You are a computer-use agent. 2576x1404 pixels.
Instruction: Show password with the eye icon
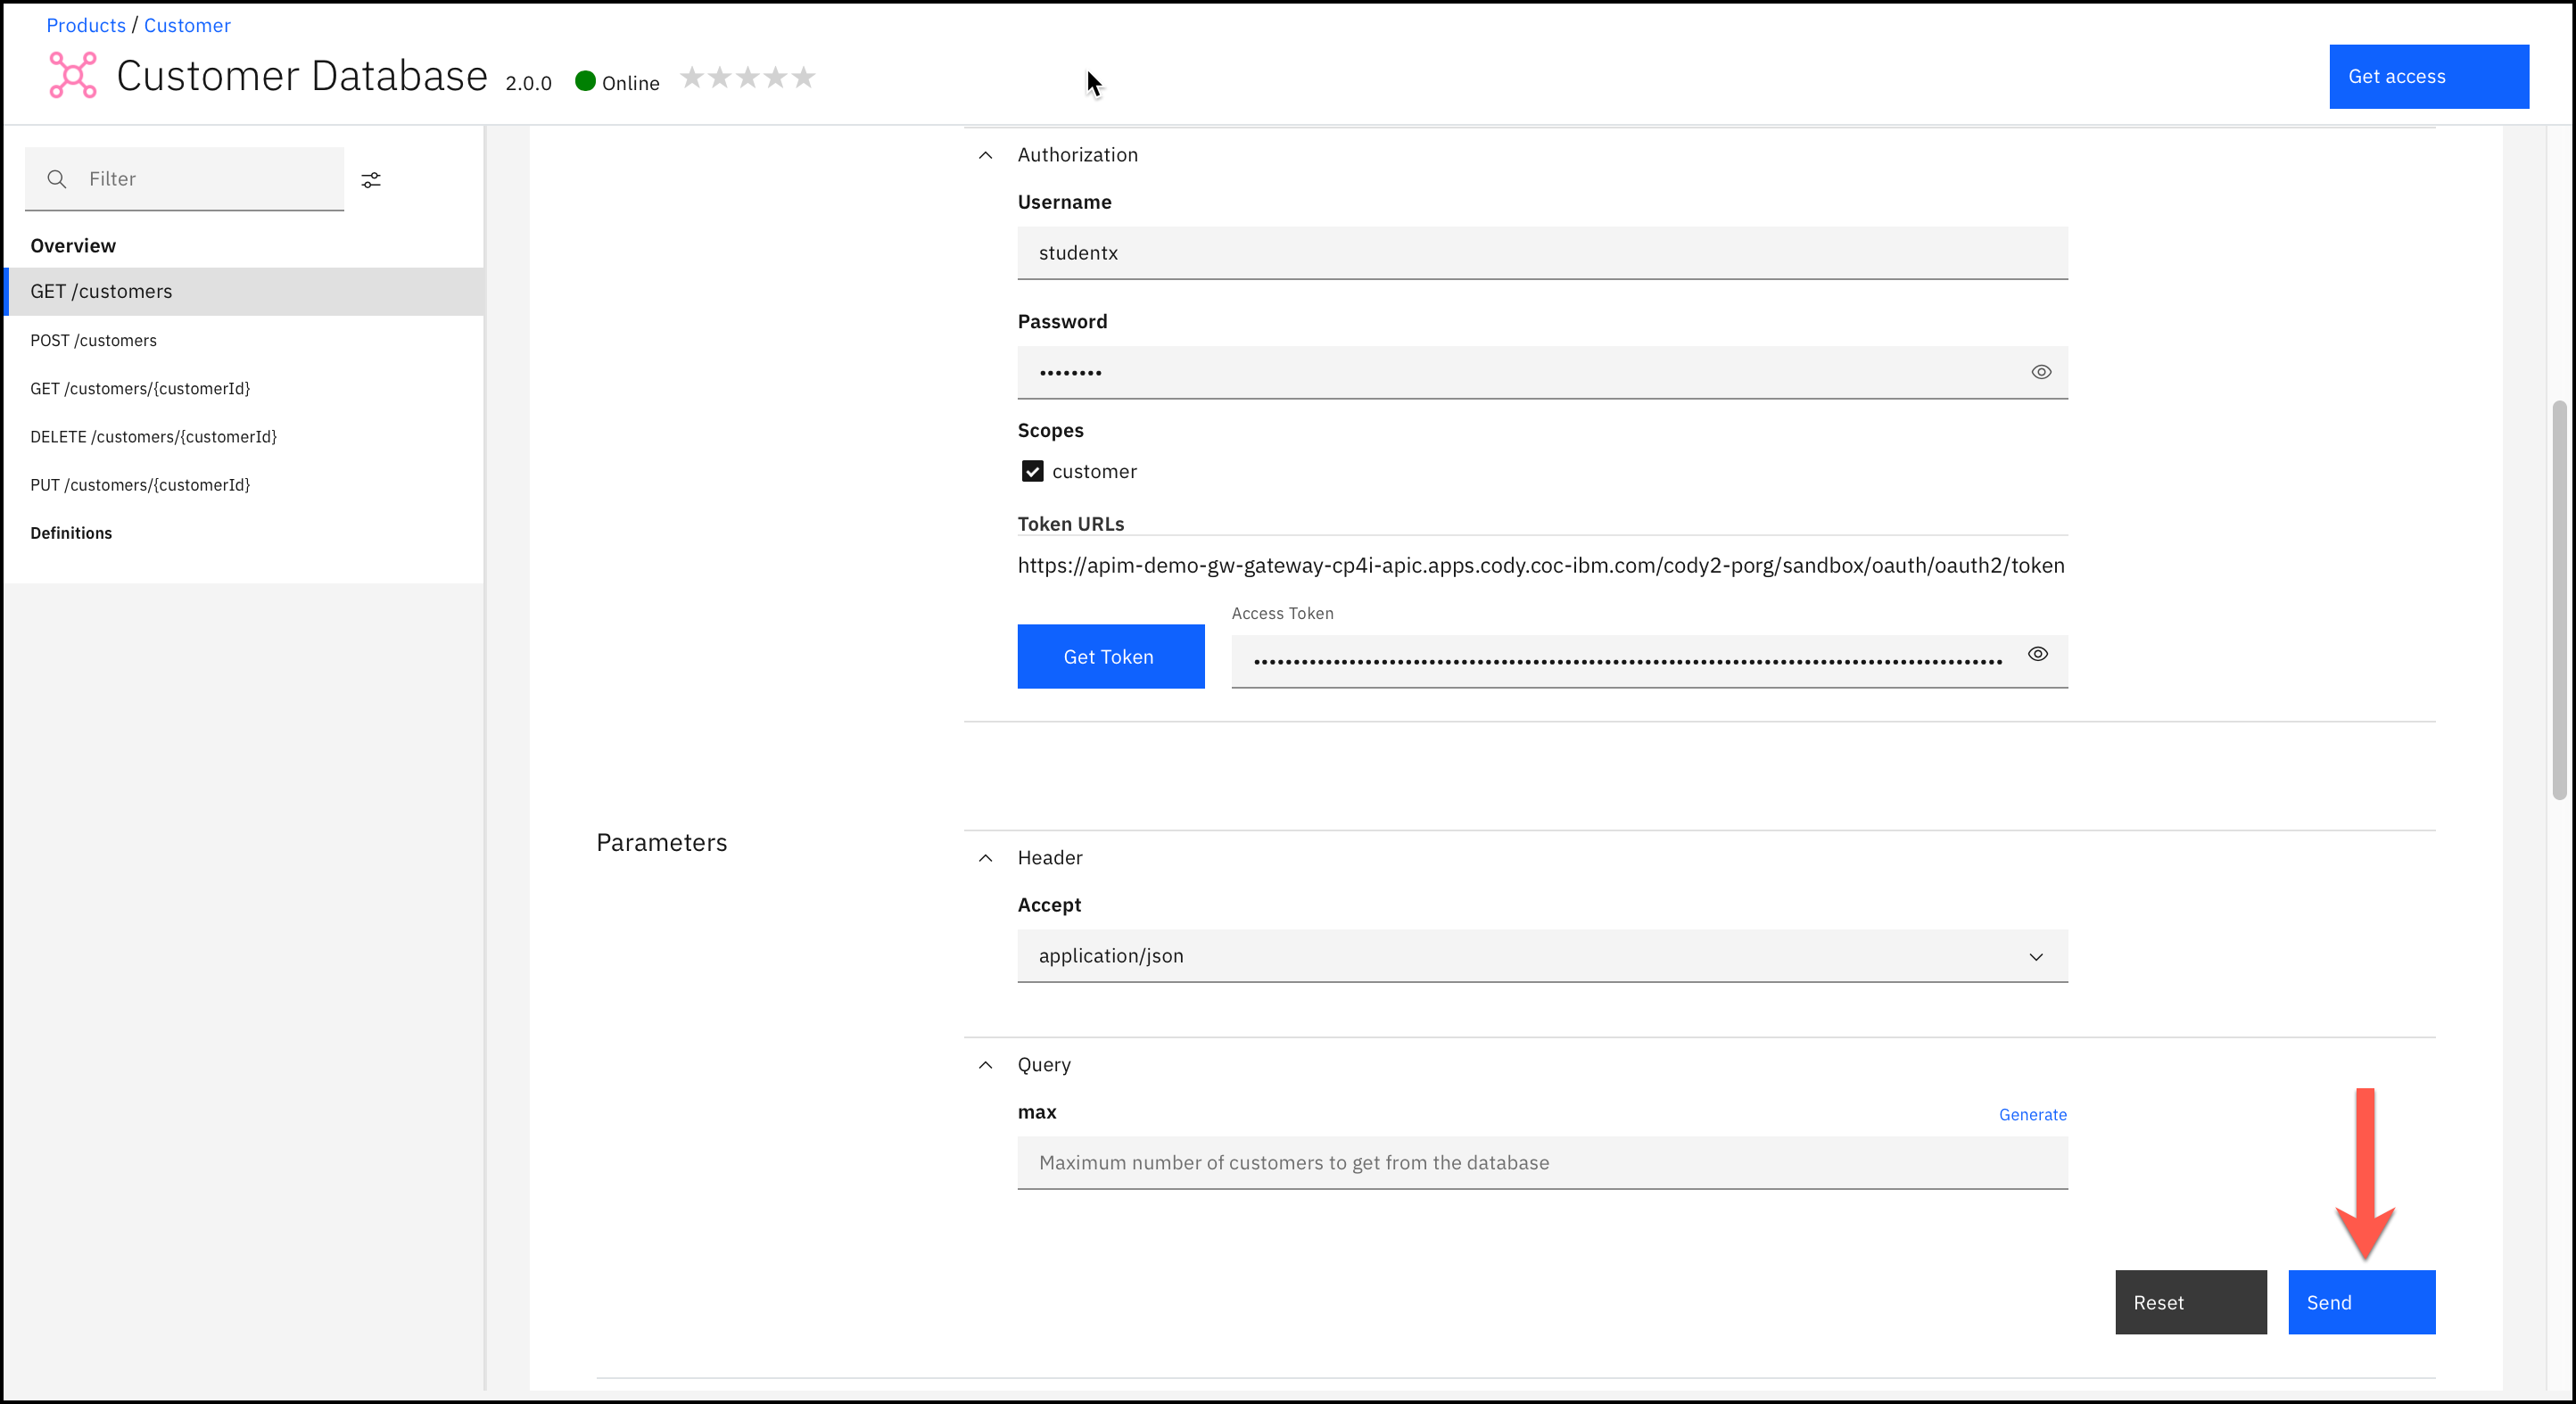2041,372
